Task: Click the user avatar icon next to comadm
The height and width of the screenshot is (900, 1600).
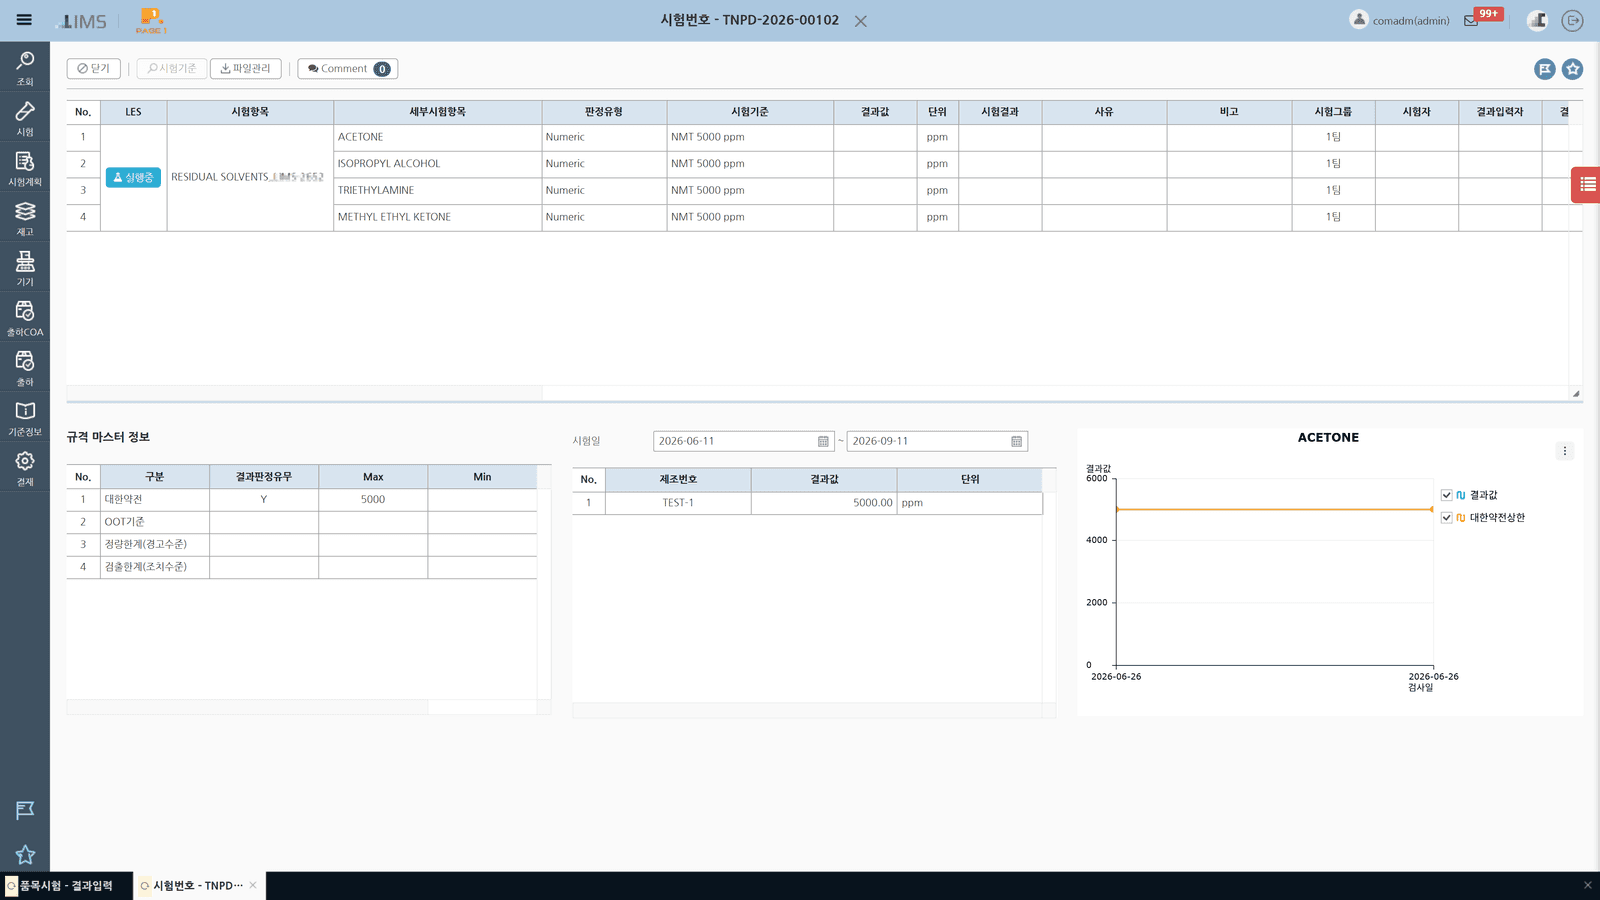Action: (x=1359, y=19)
